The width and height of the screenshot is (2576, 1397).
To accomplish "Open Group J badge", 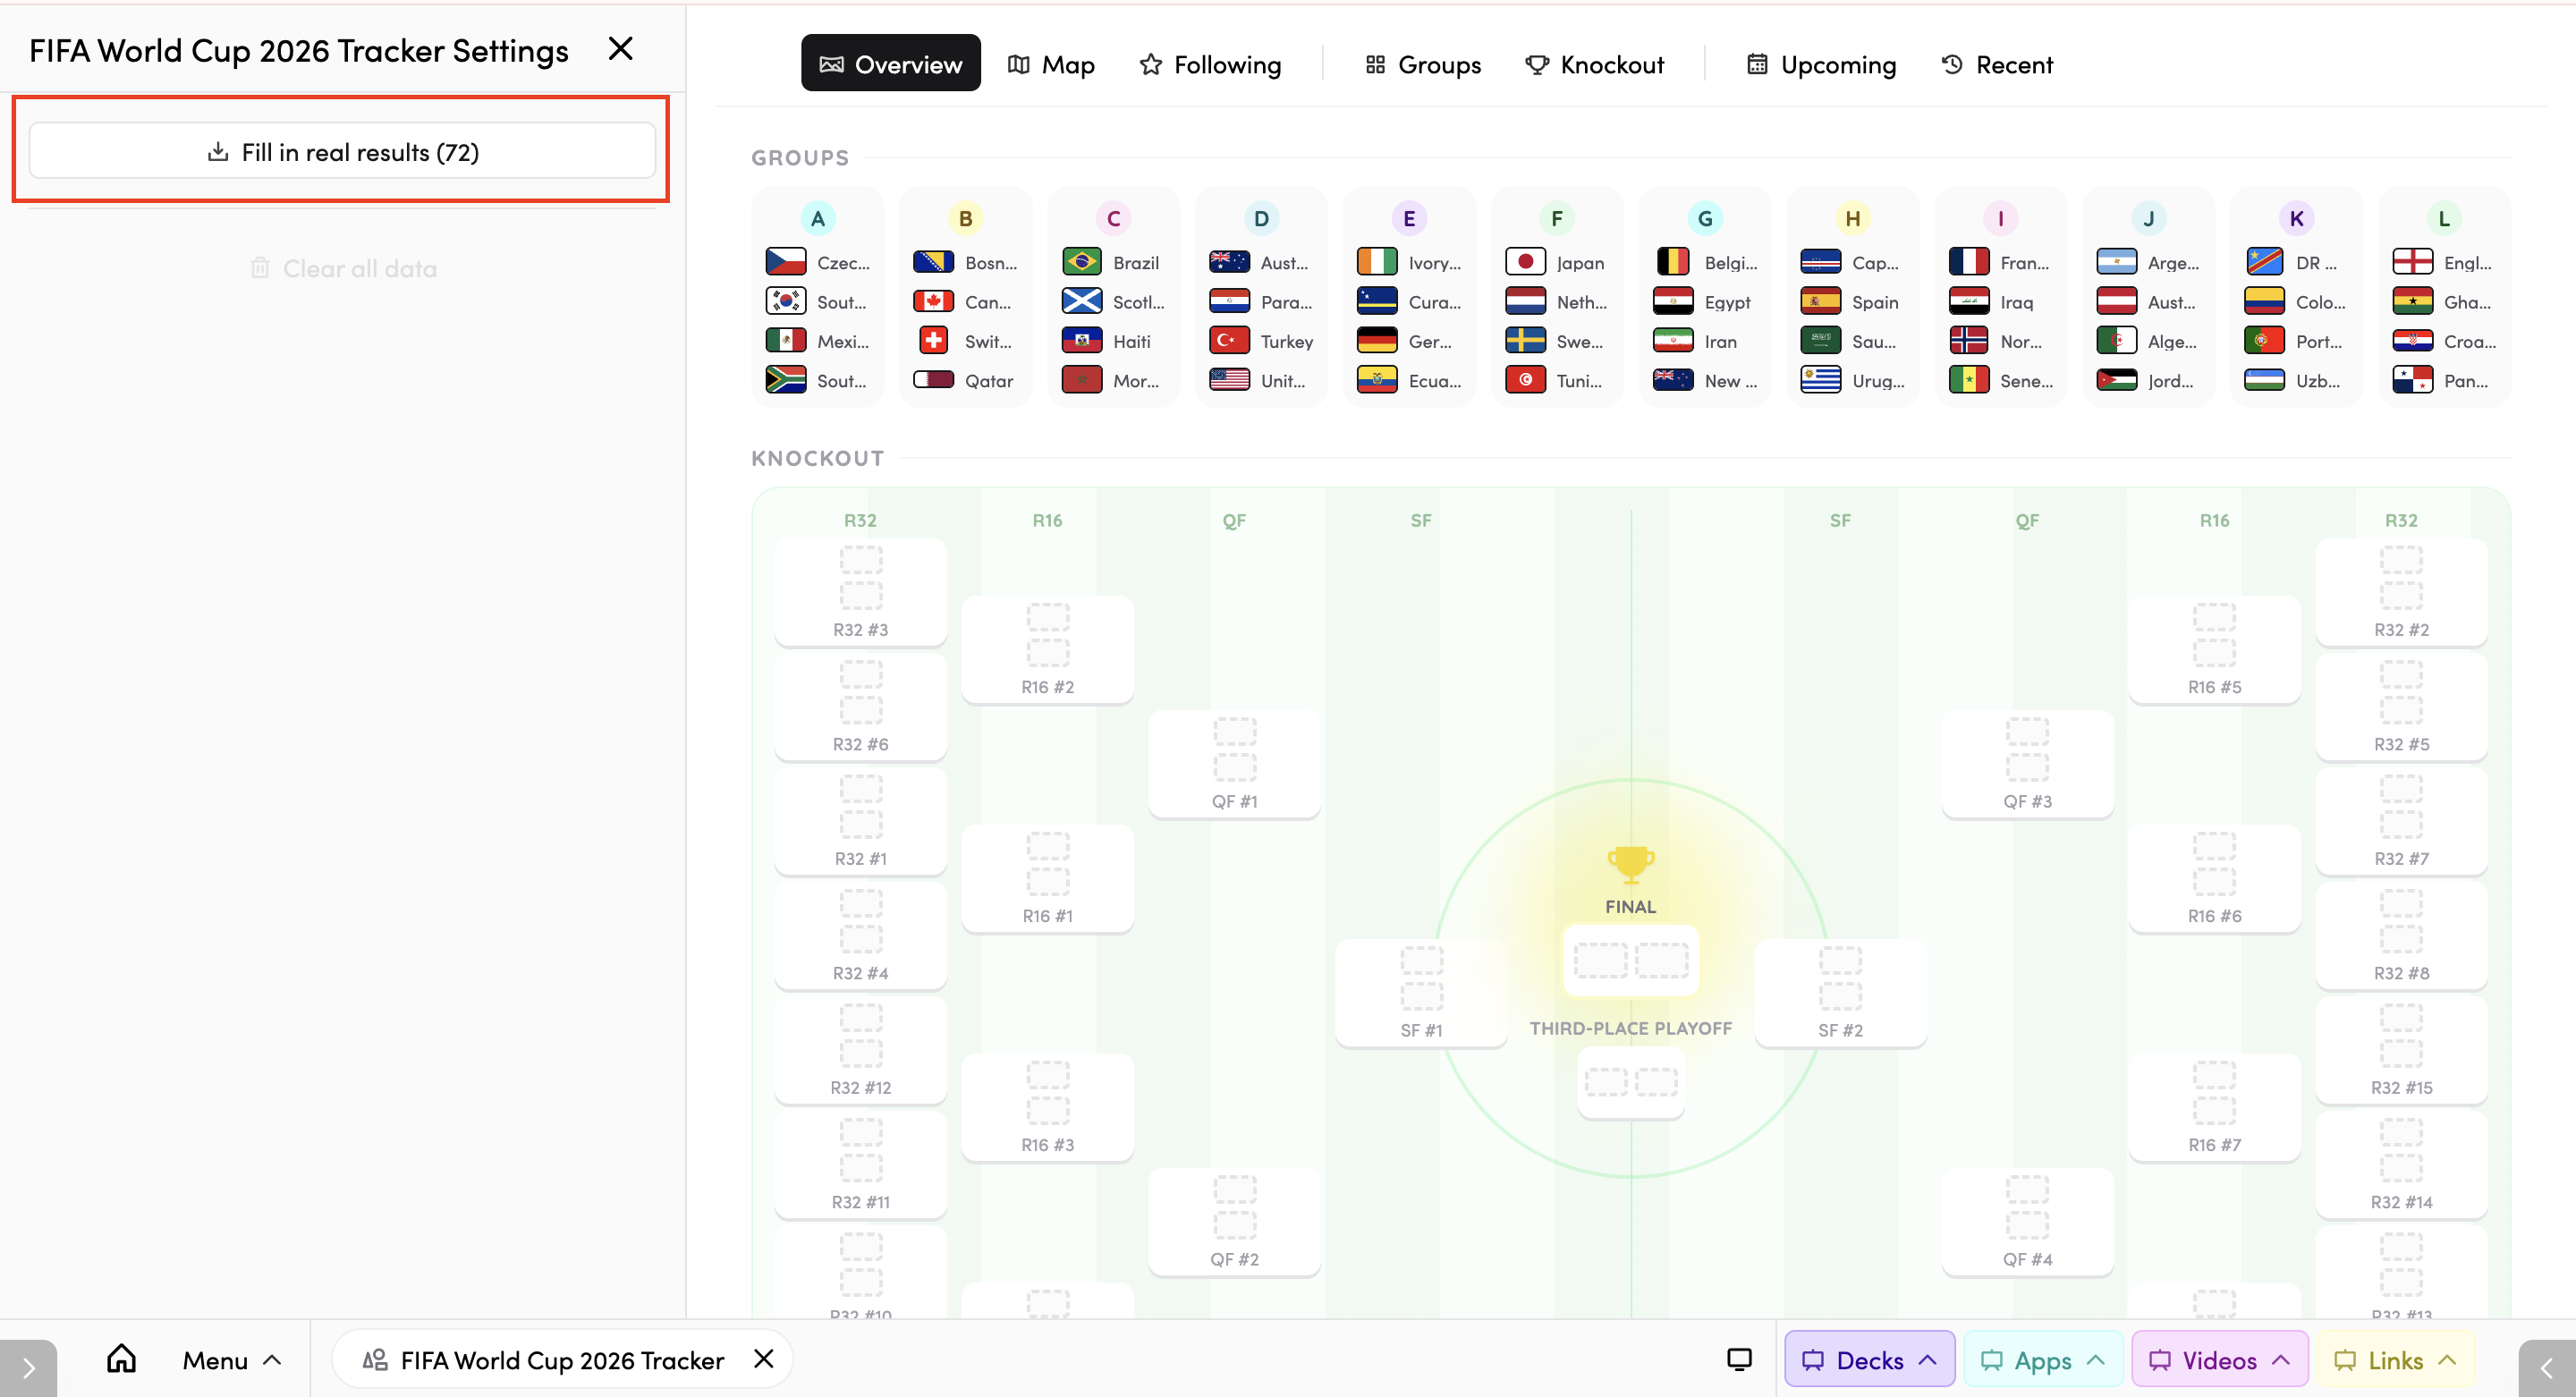I will pyautogui.click(x=2149, y=218).
